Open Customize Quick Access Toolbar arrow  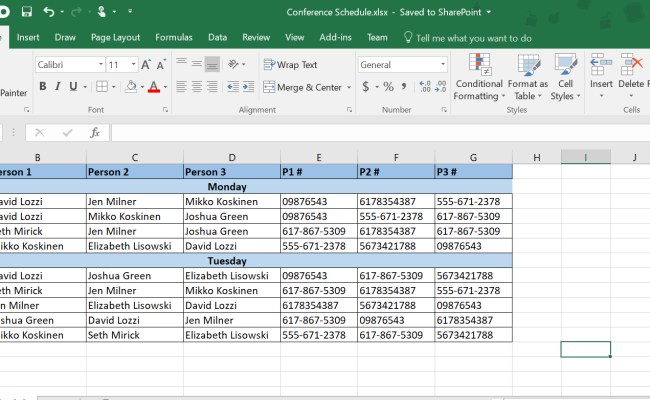130,11
